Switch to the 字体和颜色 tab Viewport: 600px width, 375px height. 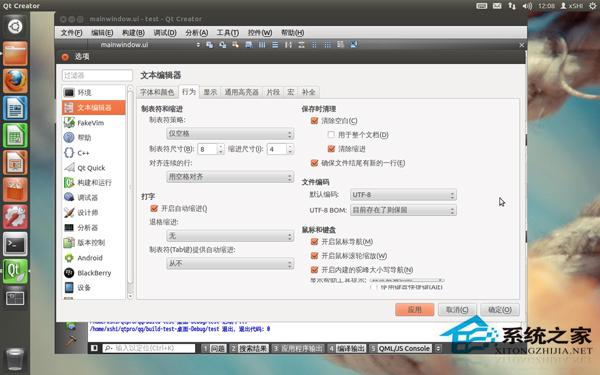[x=157, y=92]
